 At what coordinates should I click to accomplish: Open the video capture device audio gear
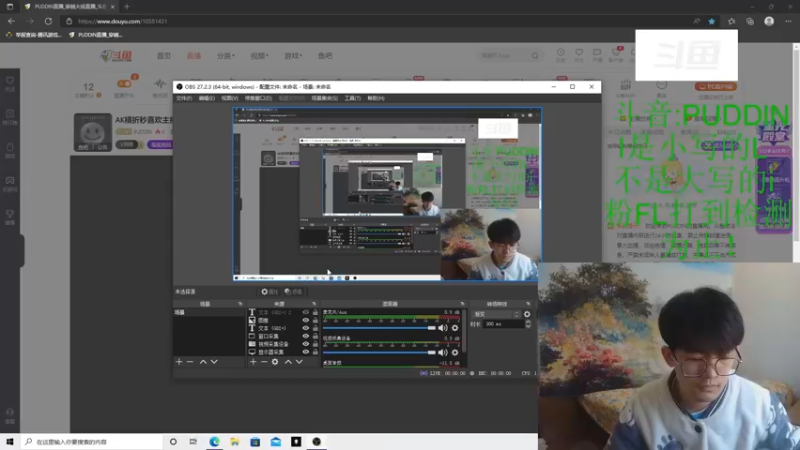pos(455,352)
